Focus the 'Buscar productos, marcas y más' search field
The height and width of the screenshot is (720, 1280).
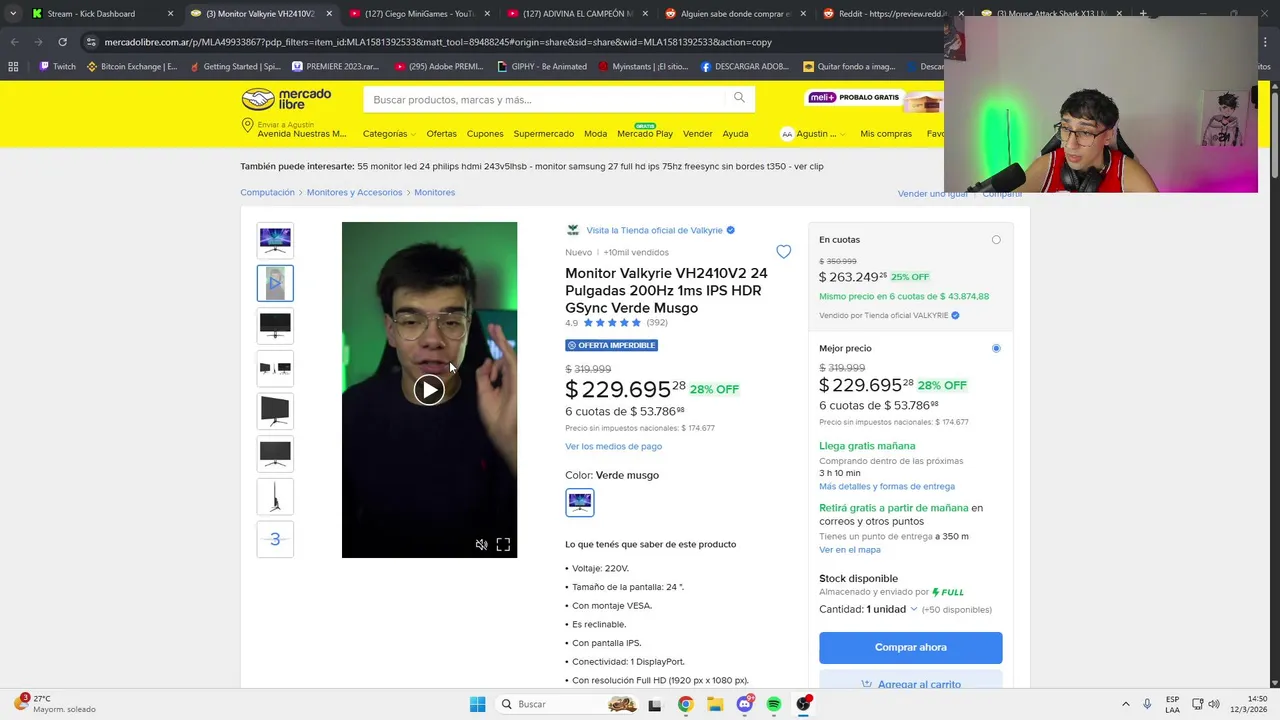545,99
